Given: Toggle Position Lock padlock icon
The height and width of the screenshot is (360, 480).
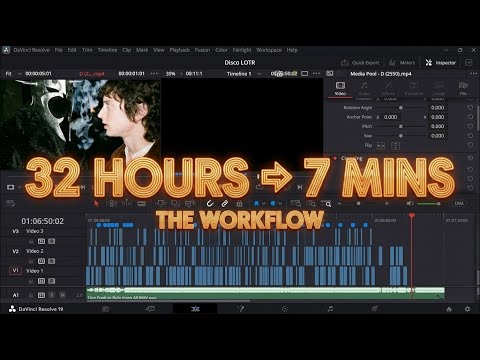Looking at the screenshot, I should (239, 203).
